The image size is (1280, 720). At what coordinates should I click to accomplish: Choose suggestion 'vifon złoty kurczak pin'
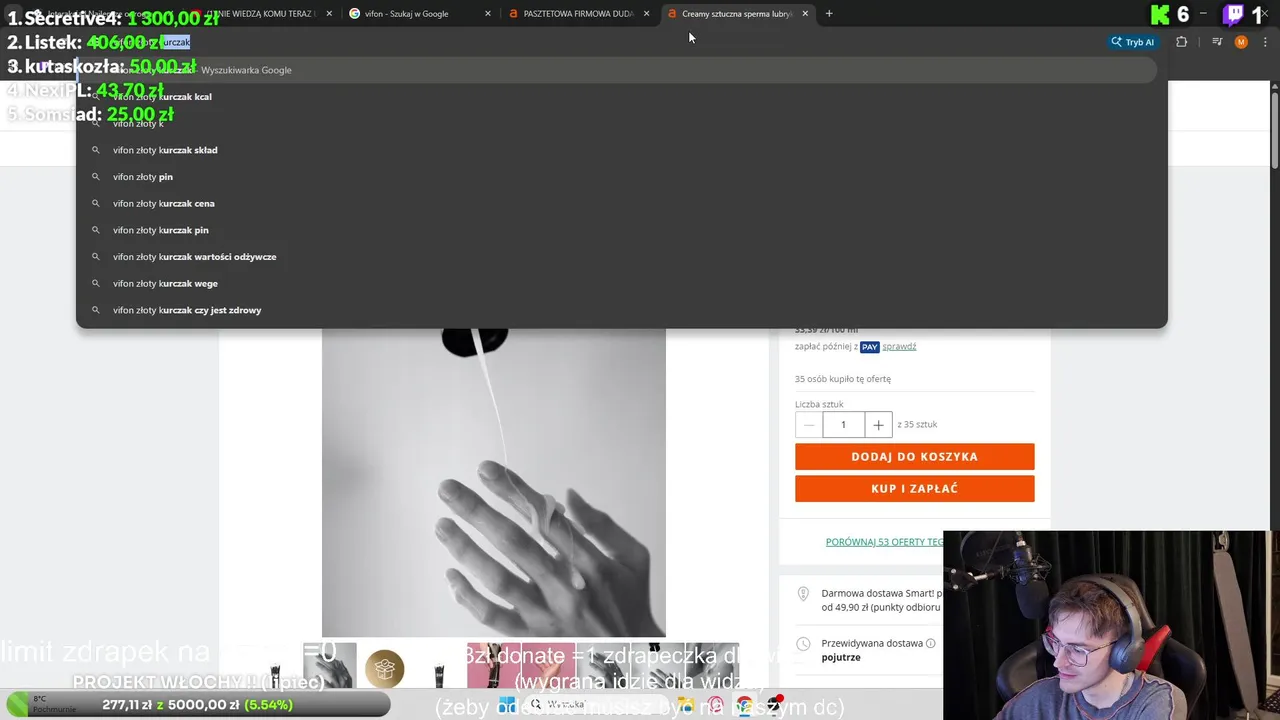pos(622,230)
